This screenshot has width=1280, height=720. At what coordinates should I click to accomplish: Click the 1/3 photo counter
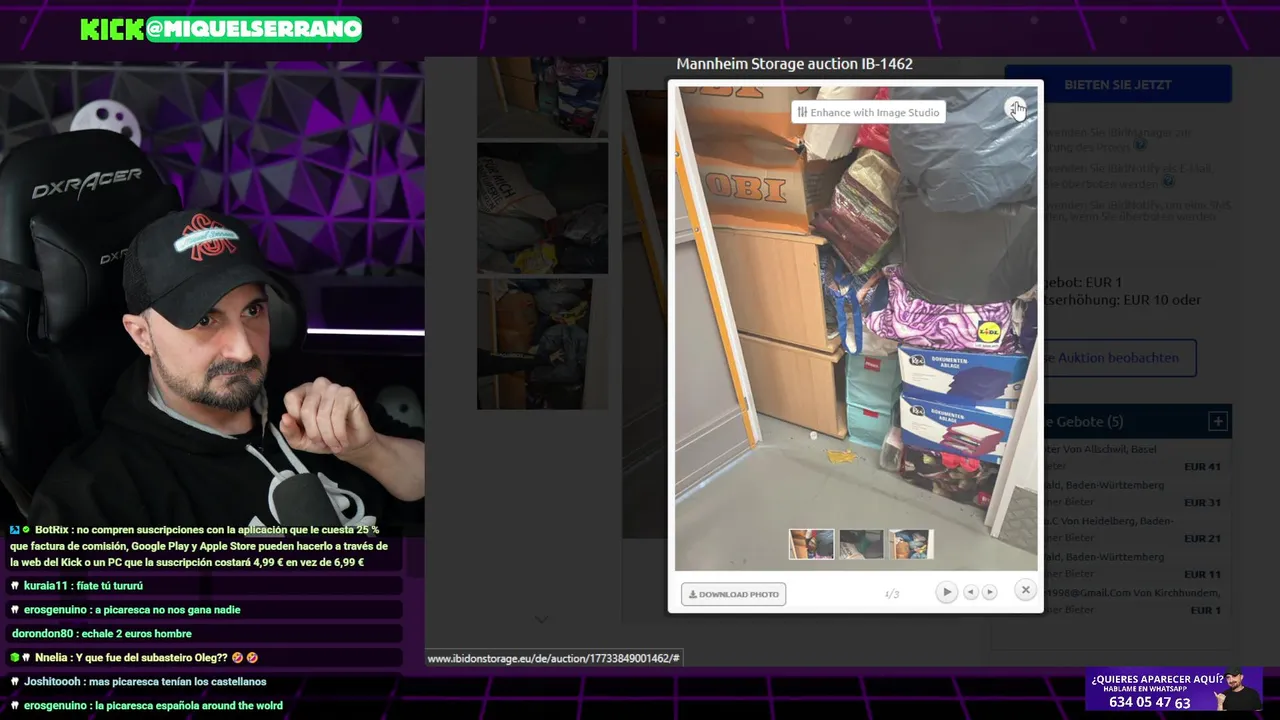tap(892, 594)
